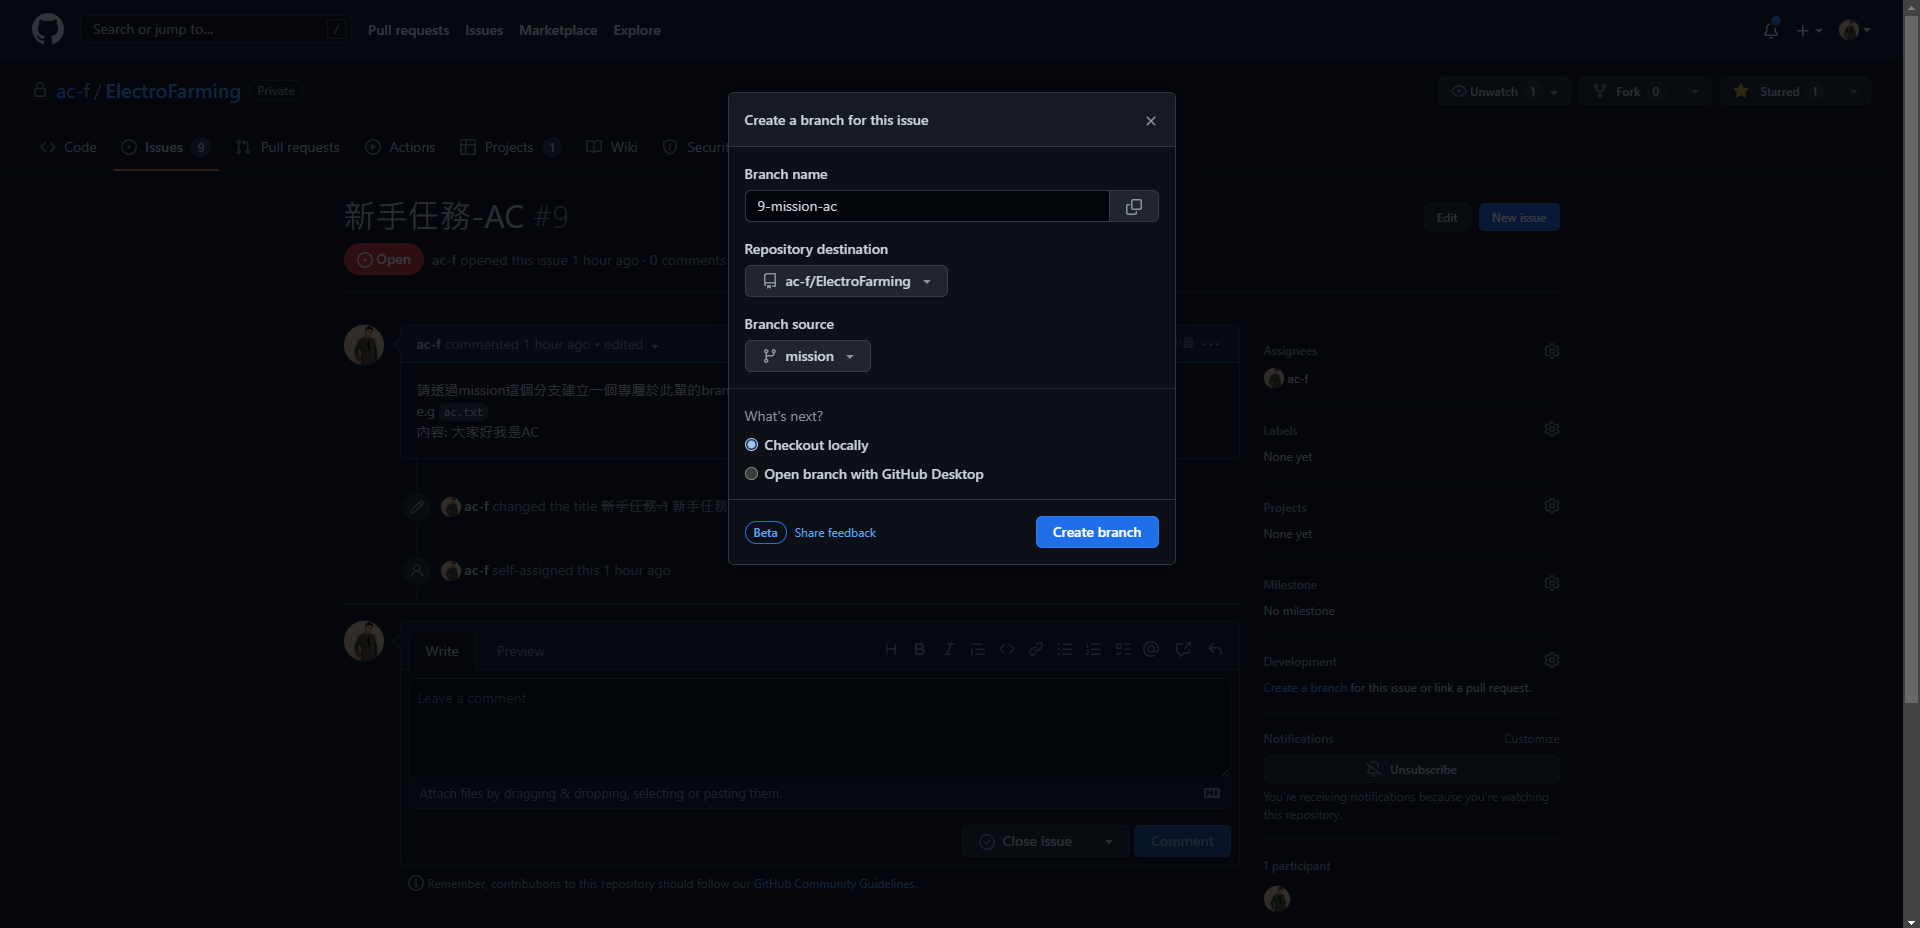
Task: Click the Share feedback link
Action: click(x=835, y=533)
